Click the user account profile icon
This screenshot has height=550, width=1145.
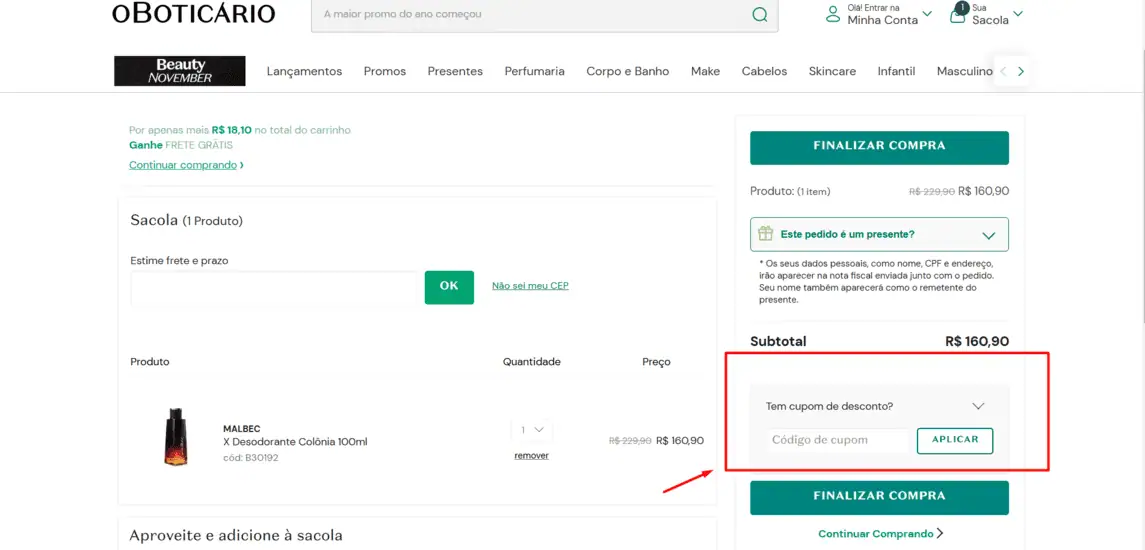(832, 14)
